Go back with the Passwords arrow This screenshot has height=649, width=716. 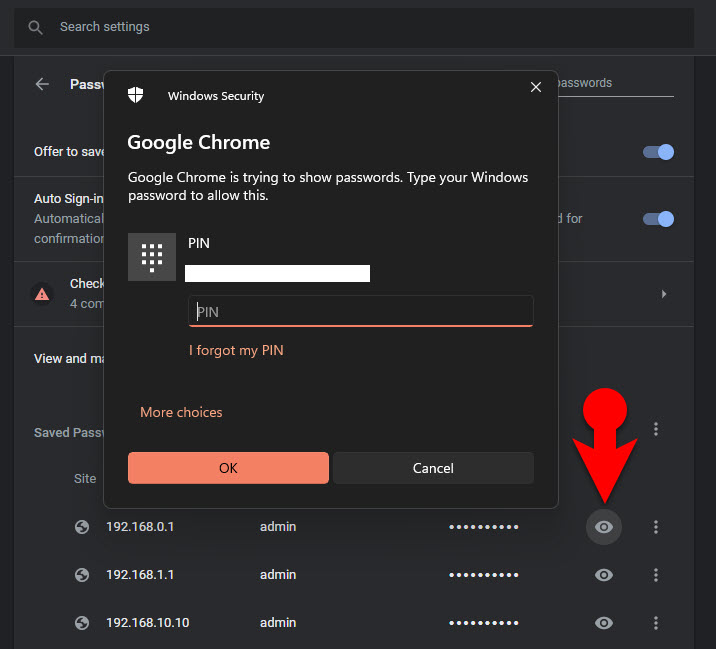tap(42, 84)
